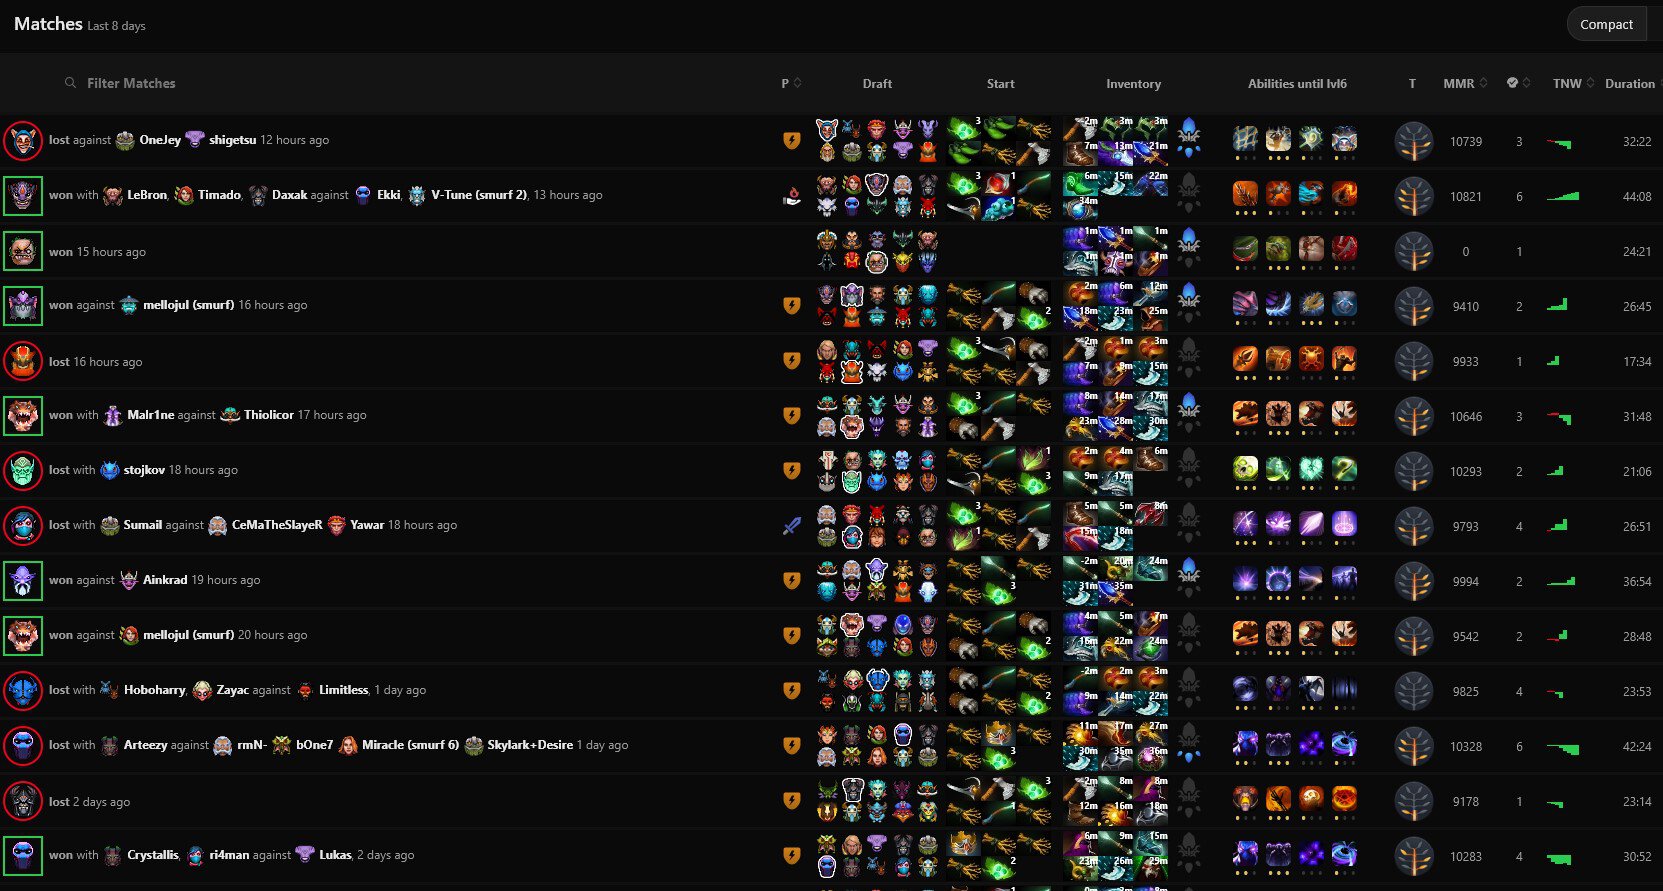Image resolution: width=1663 pixels, height=891 pixels.
Task: Click hero portrait next to LeBron name
Action: click(x=113, y=195)
